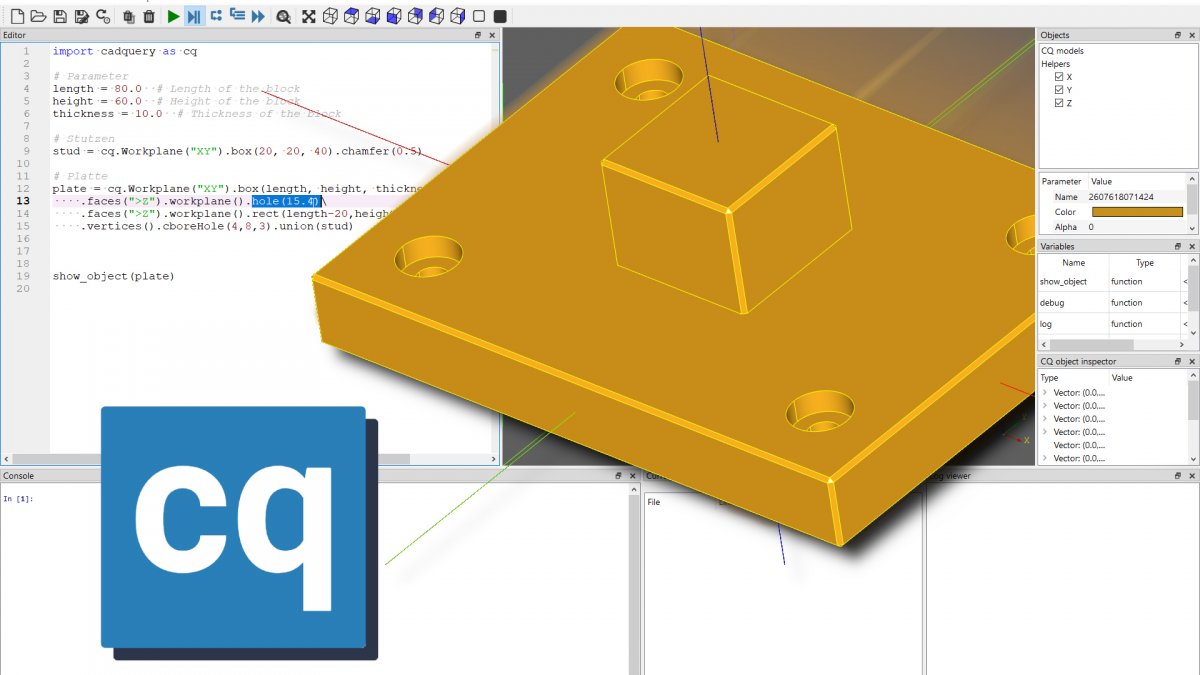The width and height of the screenshot is (1200, 675).
Task: Toggle the Z helper visibility checkbox
Action: coord(1057,102)
